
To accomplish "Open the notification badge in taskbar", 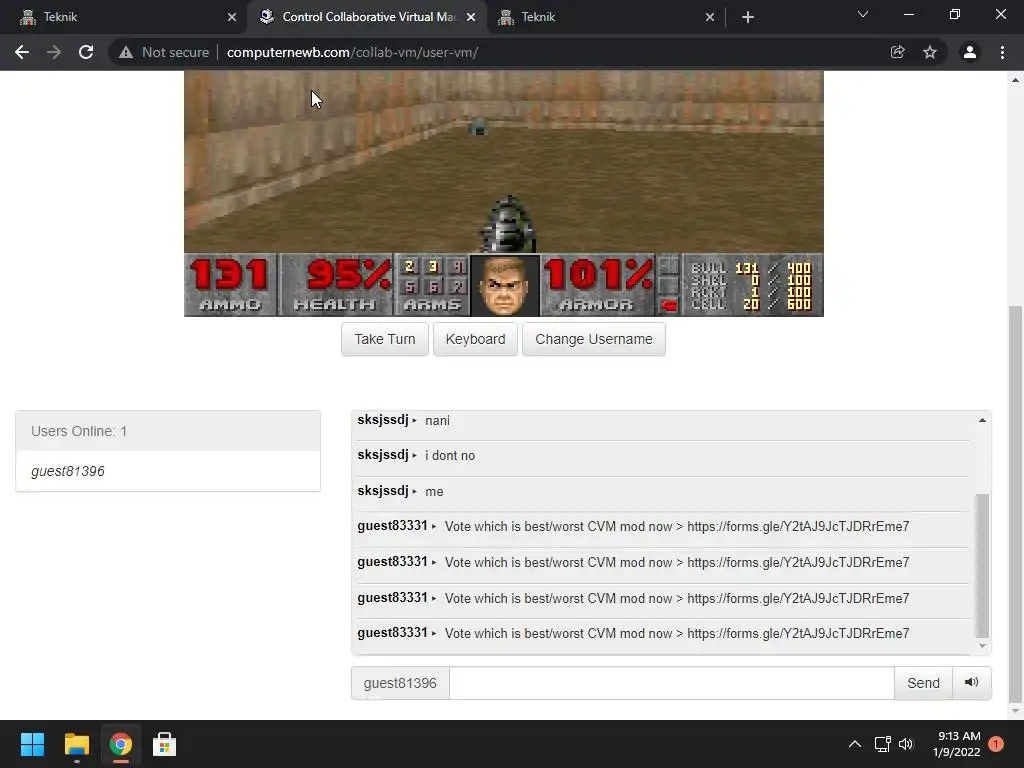I will pos(996,744).
